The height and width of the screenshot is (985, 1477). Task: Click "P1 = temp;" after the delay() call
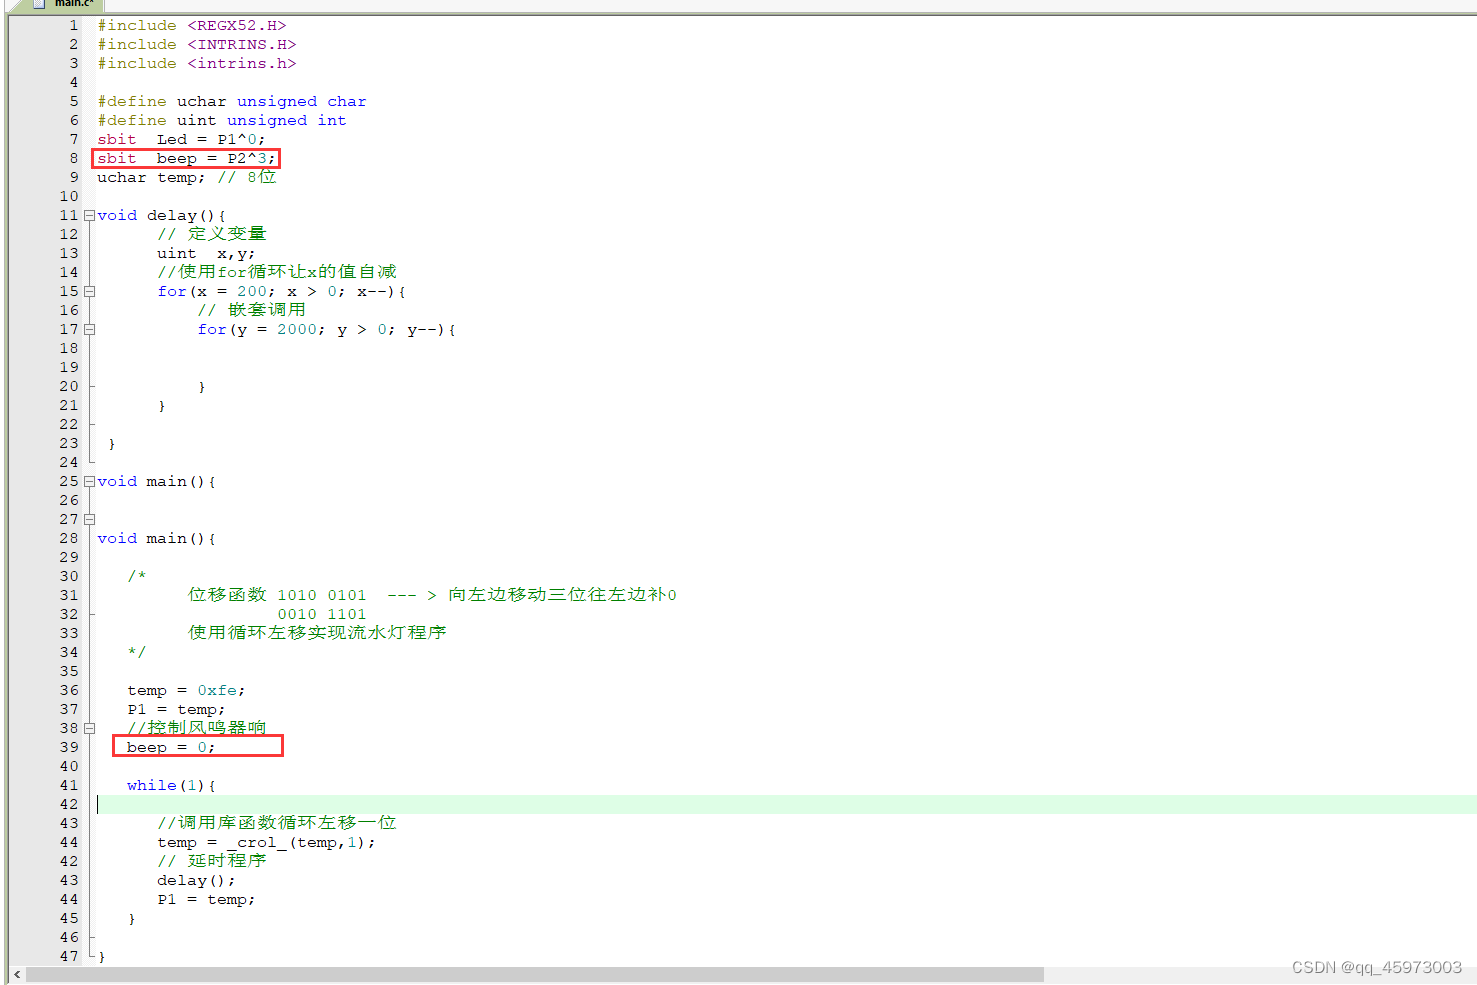[206, 899]
